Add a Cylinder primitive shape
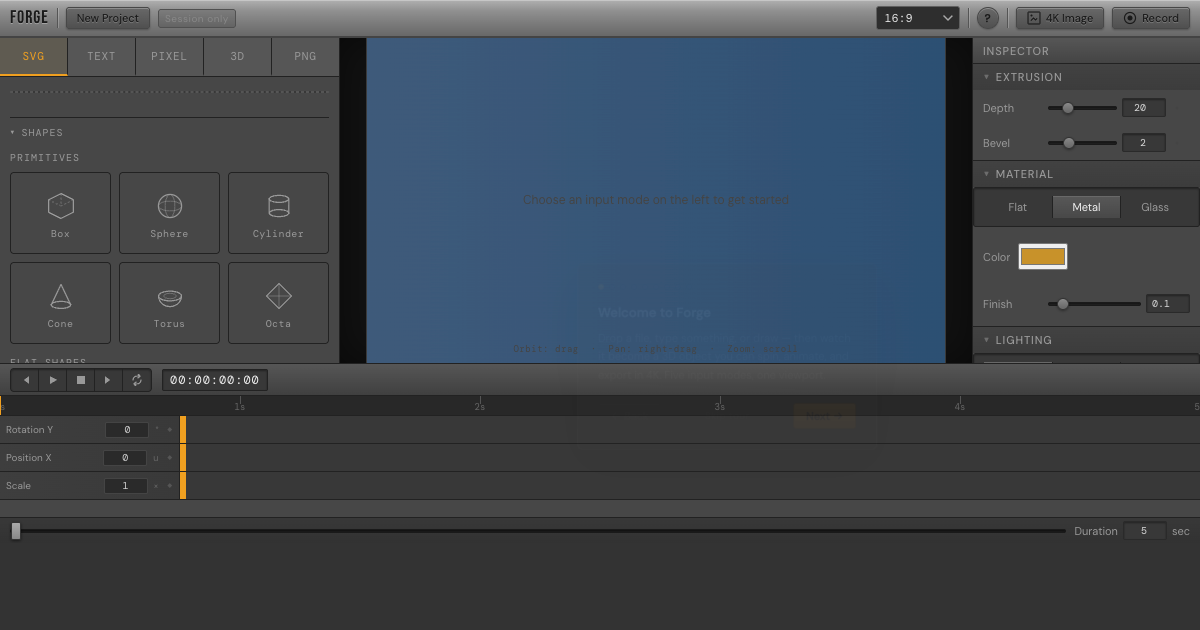1200x630 pixels. (278, 213)
